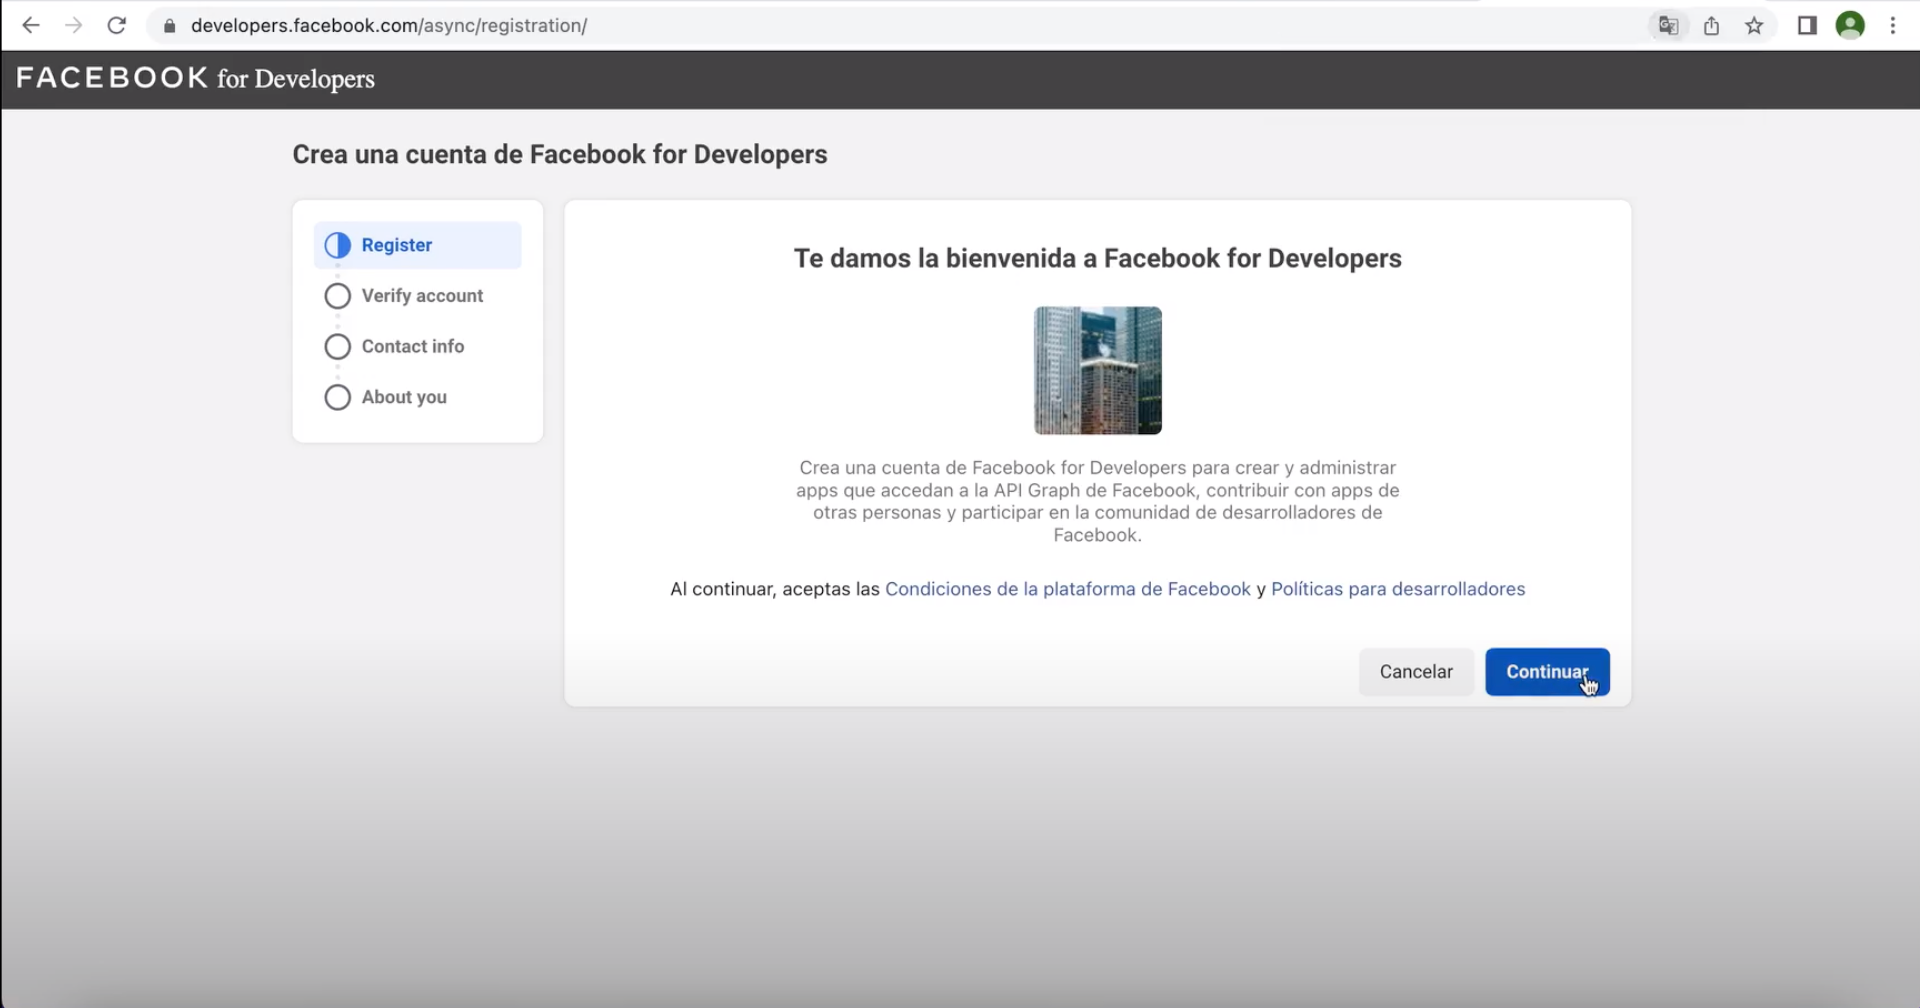
Task: Open the green profile avatar
Action: tap(1850, 25)
